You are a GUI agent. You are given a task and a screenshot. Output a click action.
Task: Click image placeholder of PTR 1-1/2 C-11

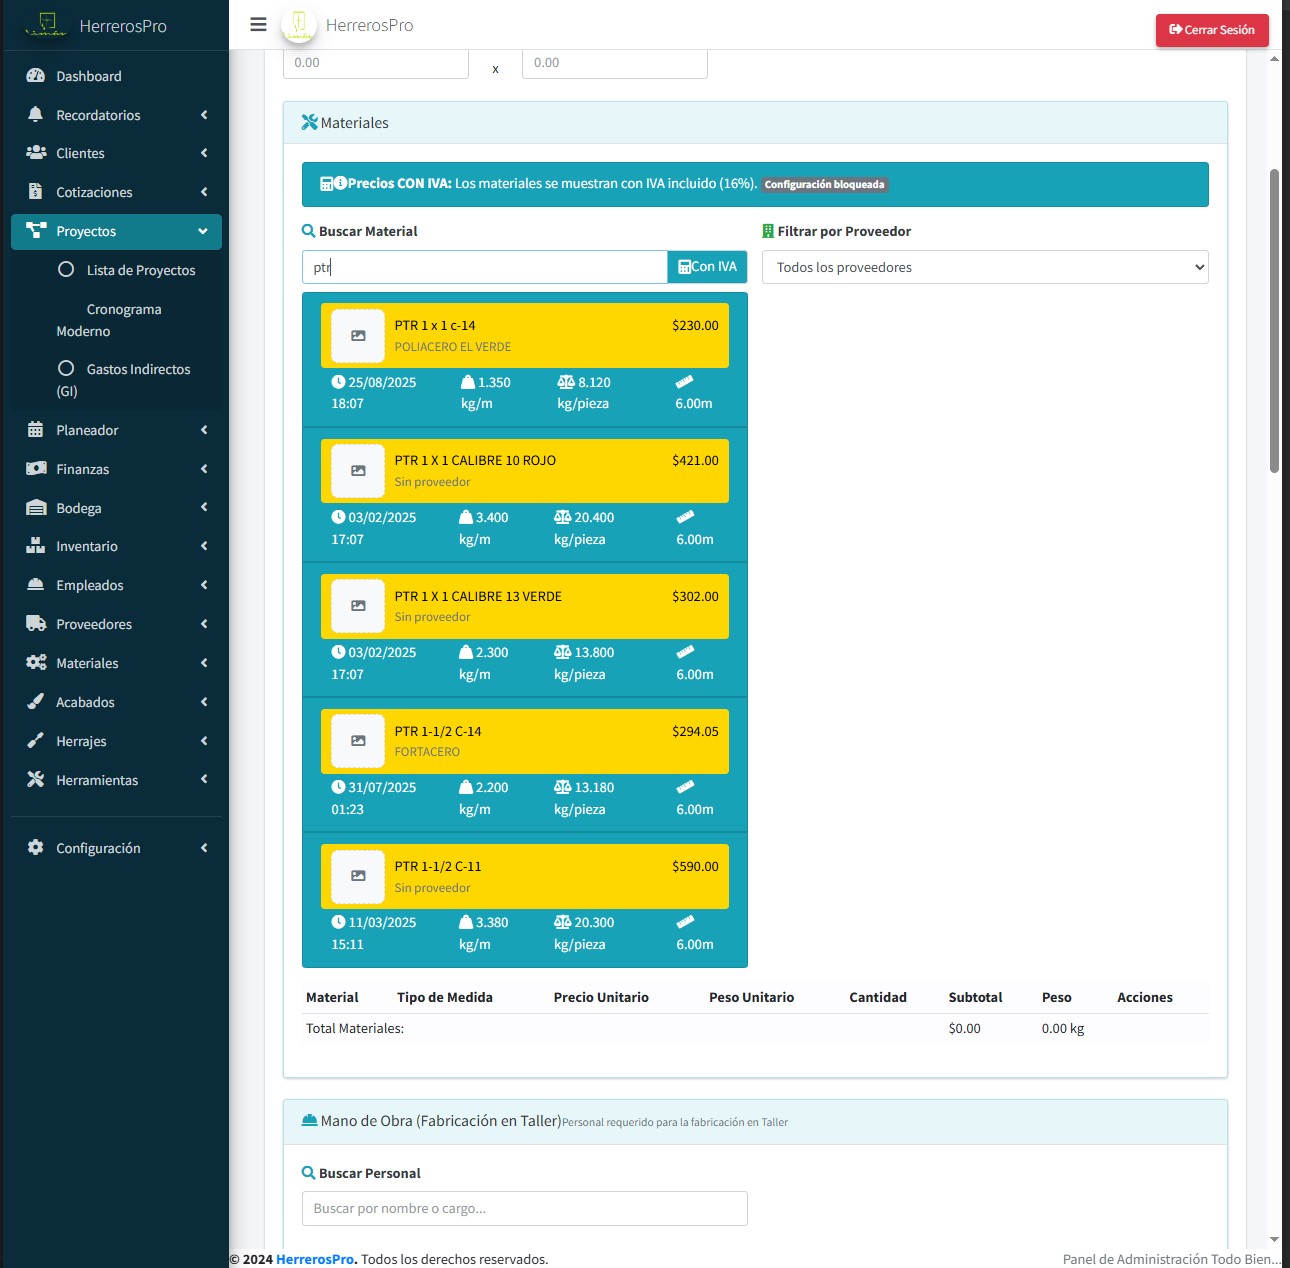(358, 876)
